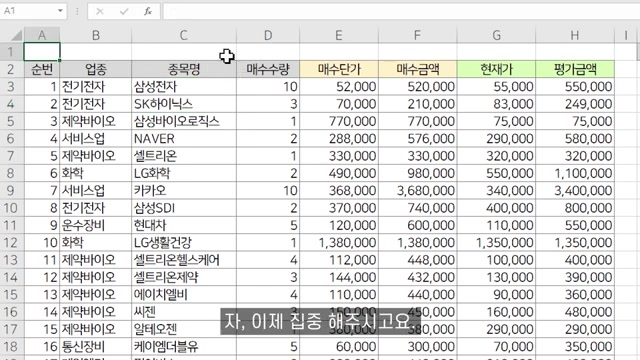Select row 18 header

pos(11,347)
